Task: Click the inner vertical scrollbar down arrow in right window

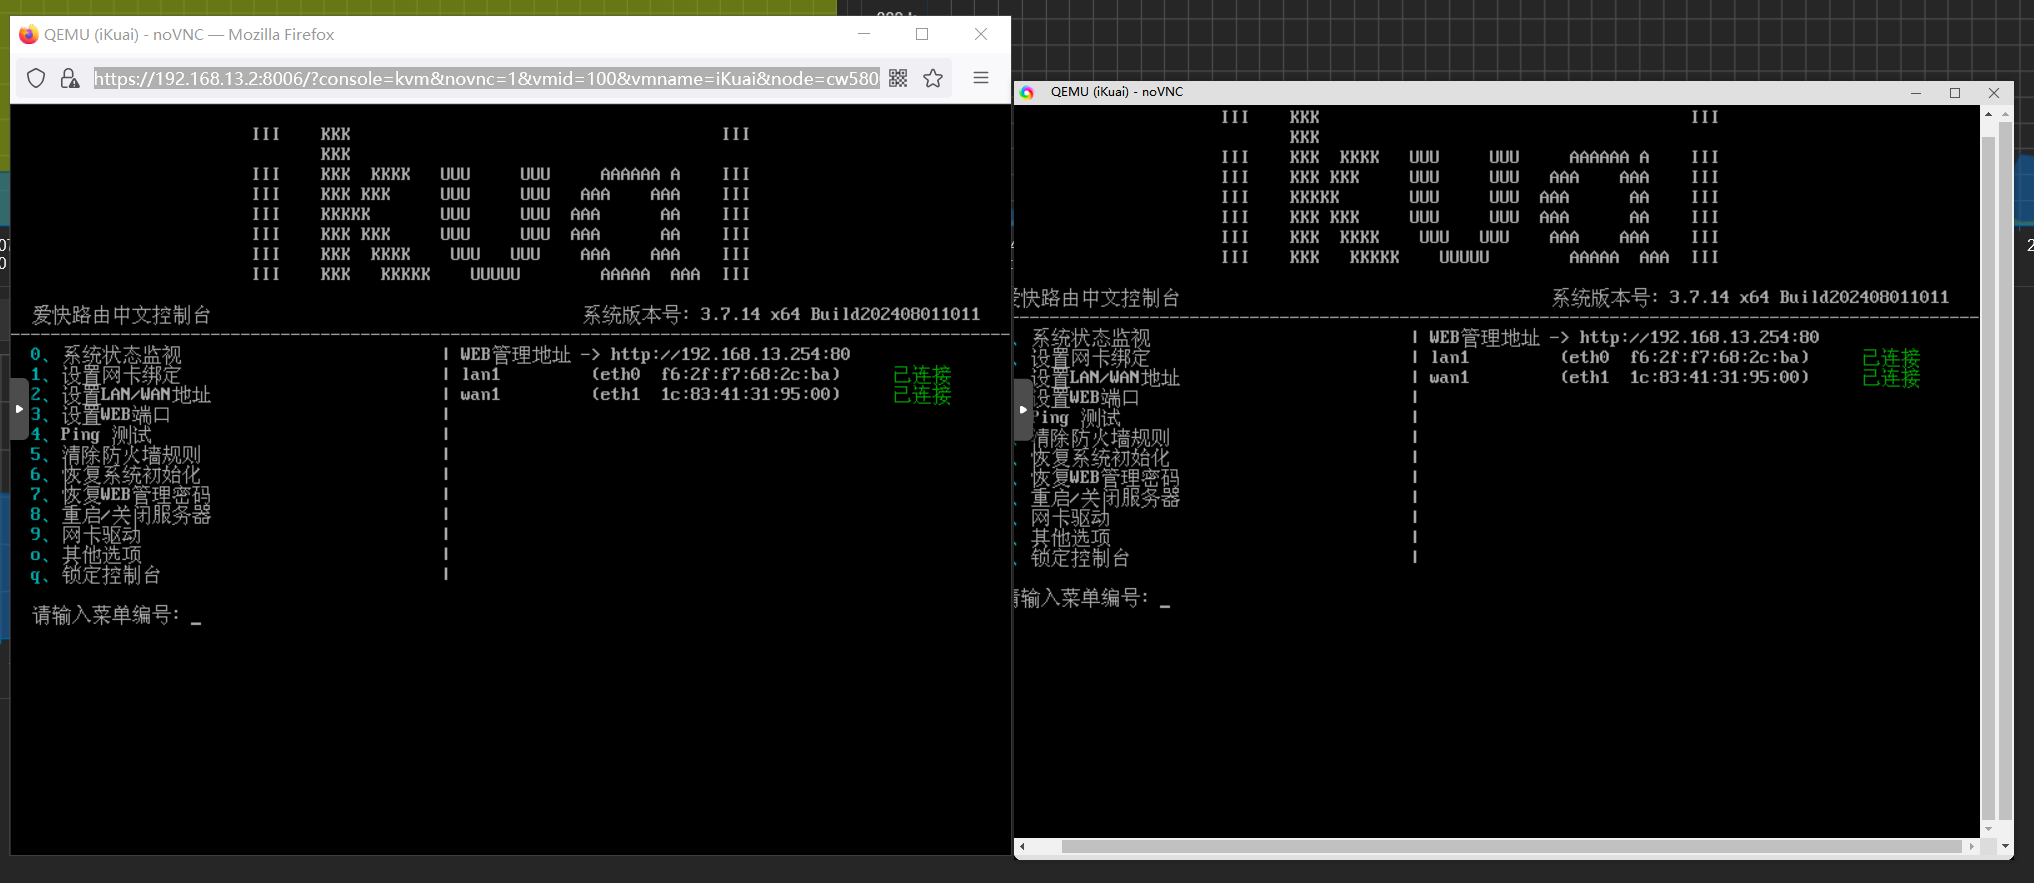Action: [x=1989, y=829]
